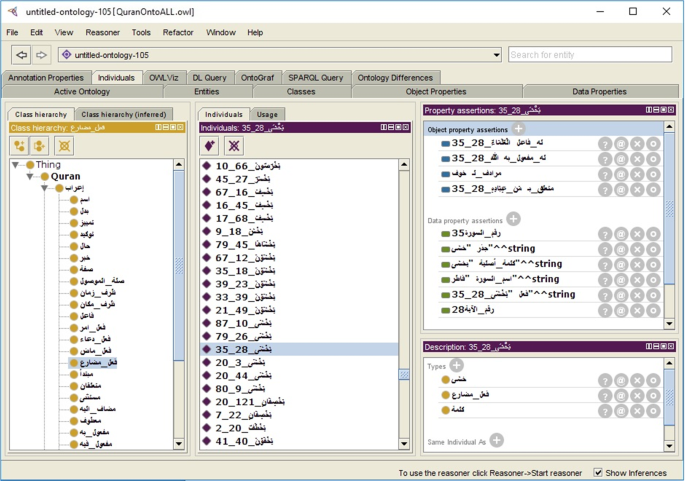Click the individuals list scroll down arrow
This screenshot has width=685, height=481.
[x=404, y=444]
